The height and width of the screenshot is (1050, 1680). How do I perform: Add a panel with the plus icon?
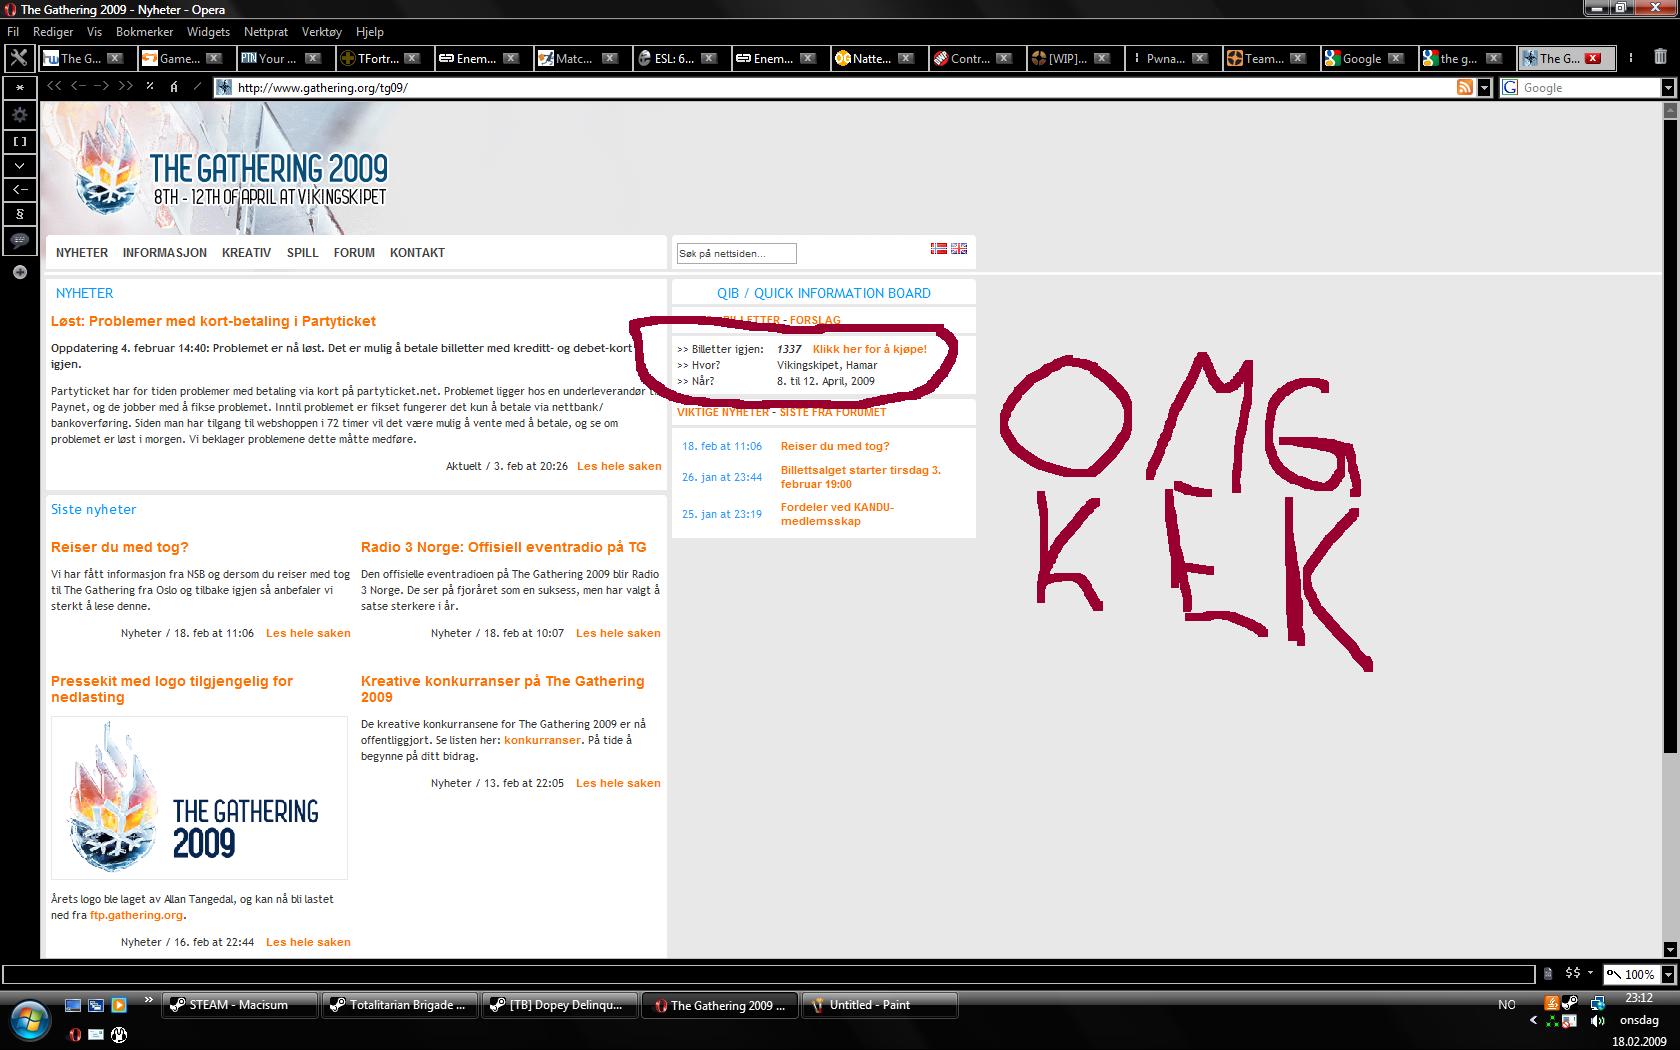pos(19,272)
